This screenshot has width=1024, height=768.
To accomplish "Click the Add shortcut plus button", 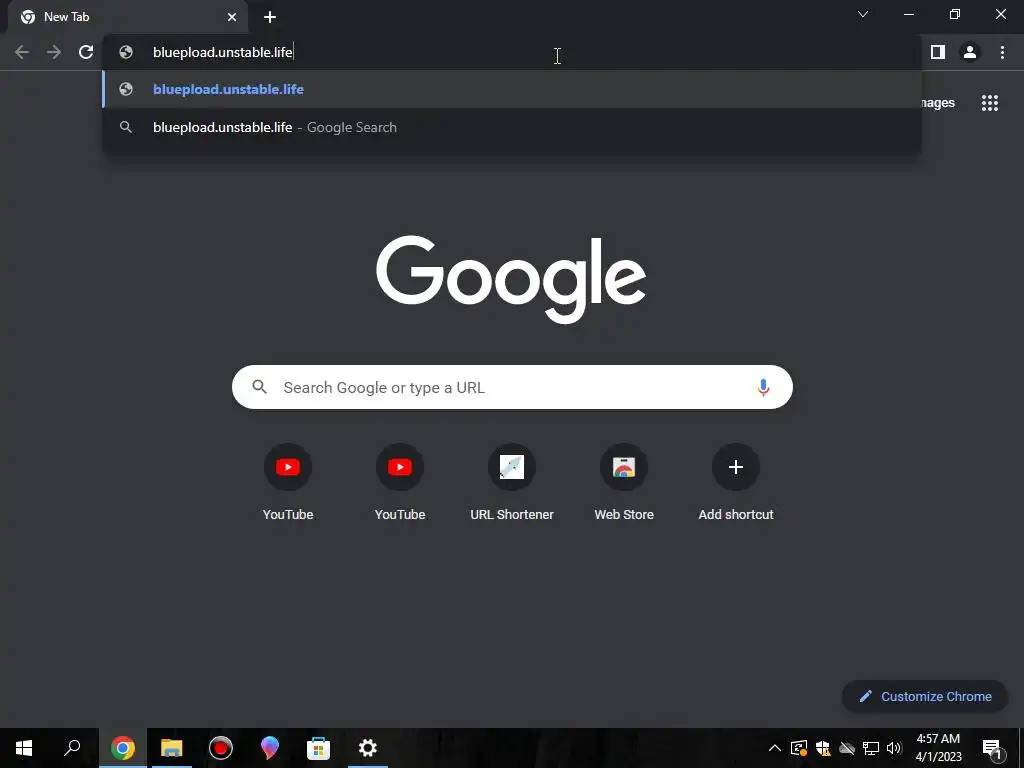I will point(736,467).
